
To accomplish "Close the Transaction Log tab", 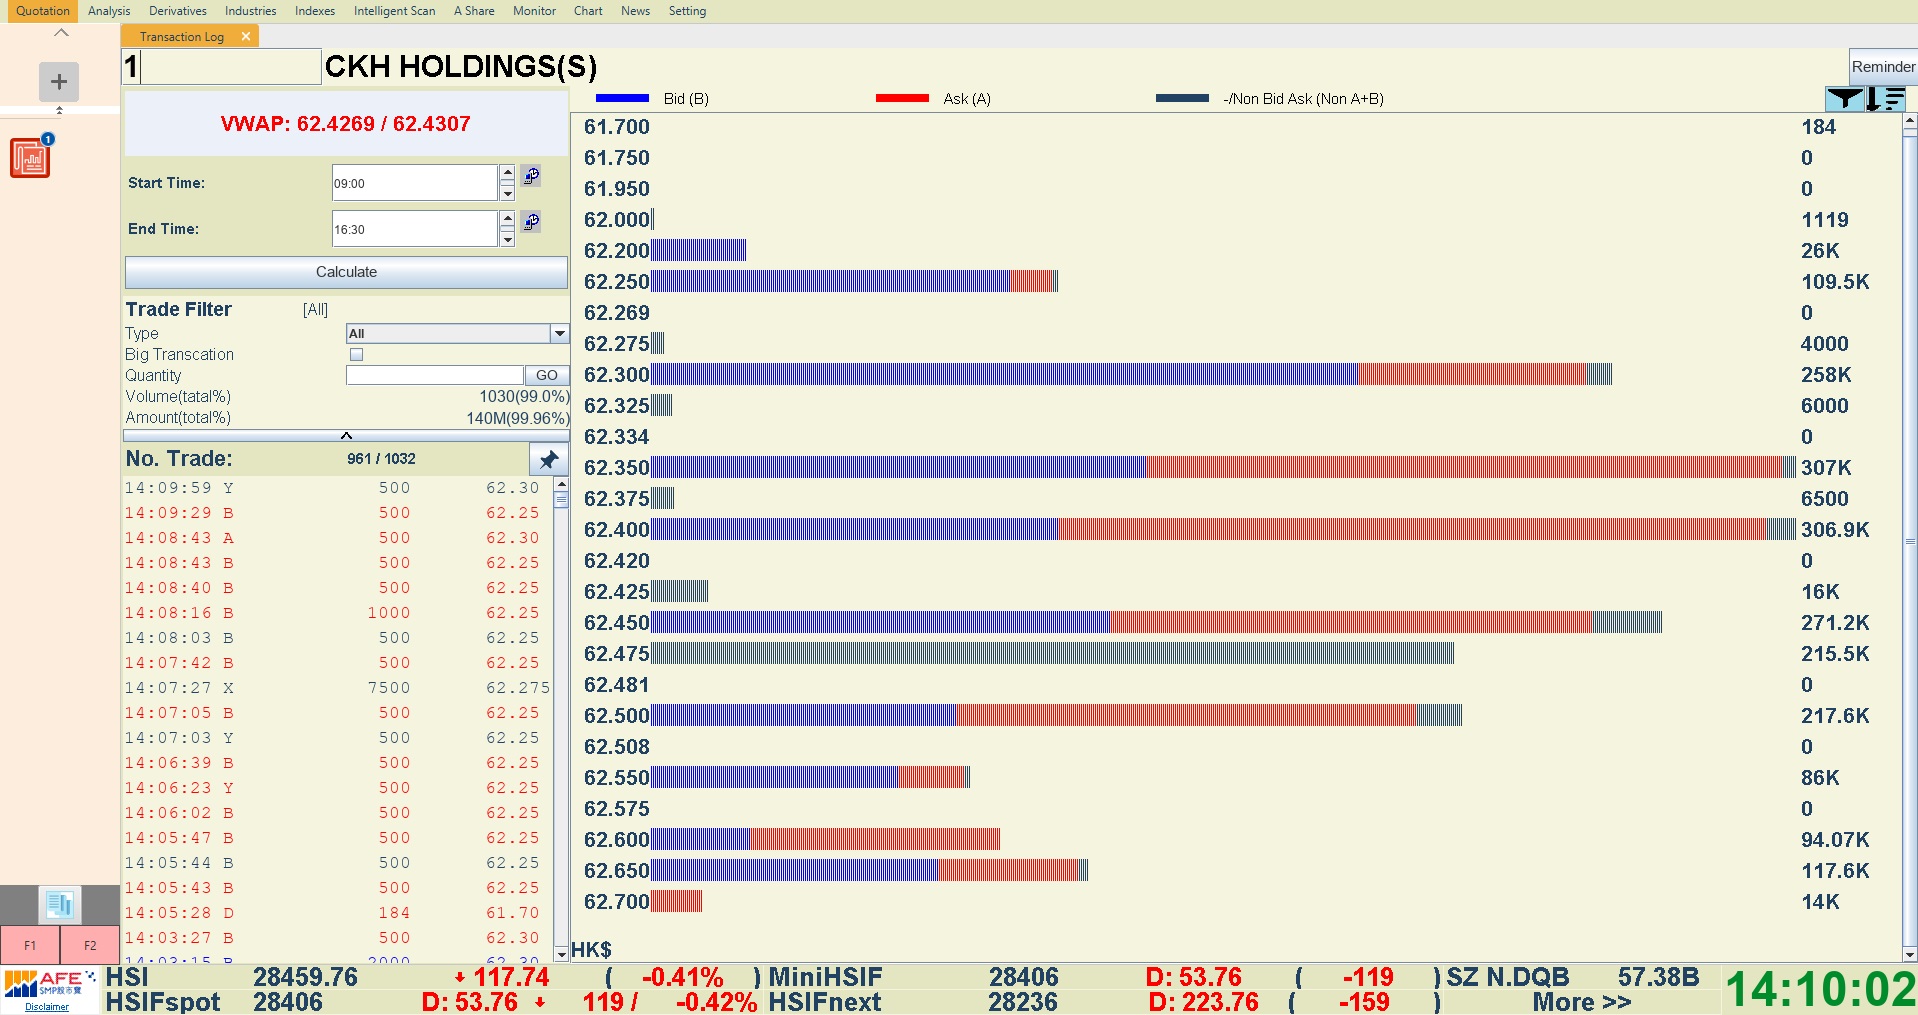I will [x=246, y=36].
